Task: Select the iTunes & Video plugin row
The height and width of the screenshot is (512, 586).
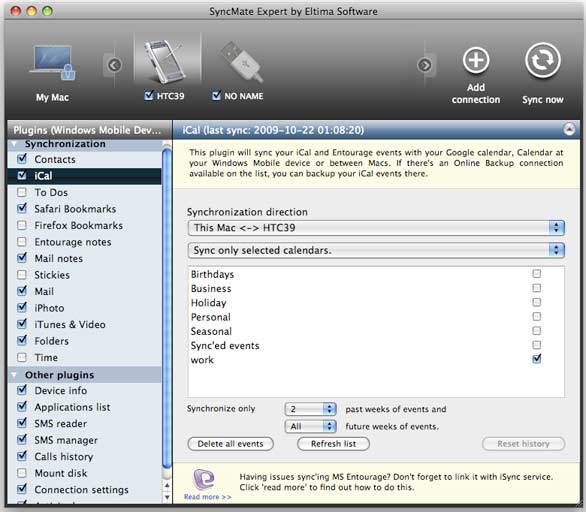Action: click(84, 324)
